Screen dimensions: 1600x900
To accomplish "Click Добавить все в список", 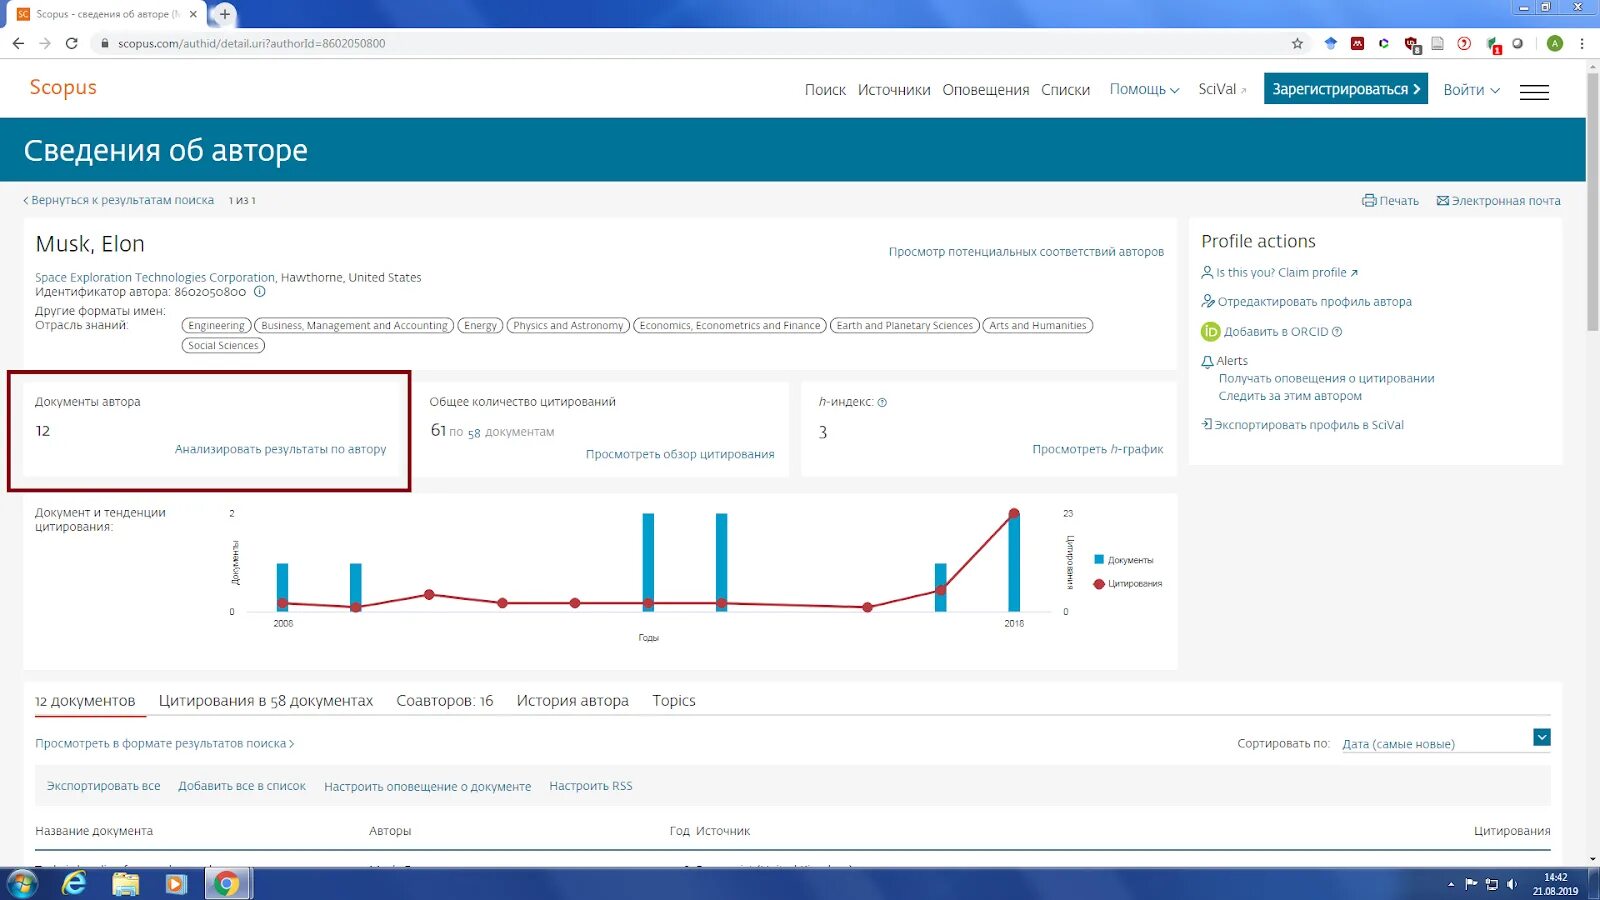I will pyautogui.click(x=242, y=787).
